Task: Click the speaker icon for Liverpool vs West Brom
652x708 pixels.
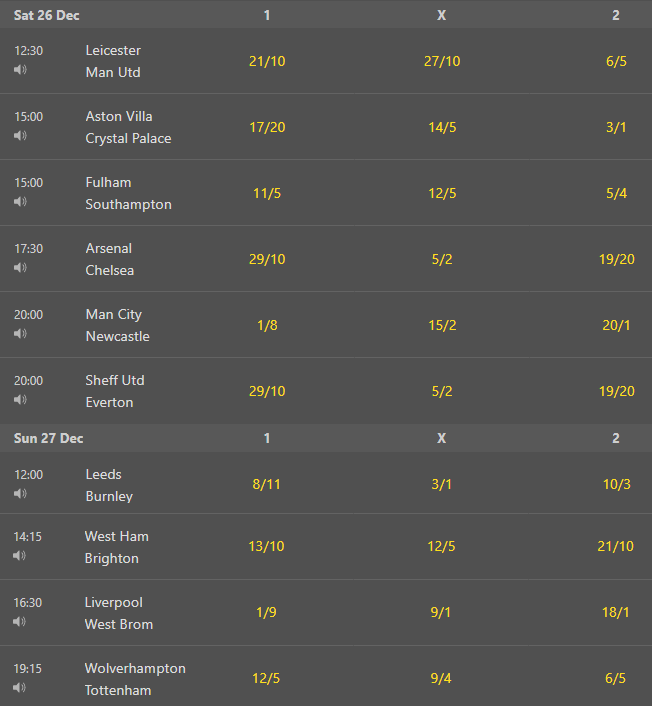Action: click(19, 621)
